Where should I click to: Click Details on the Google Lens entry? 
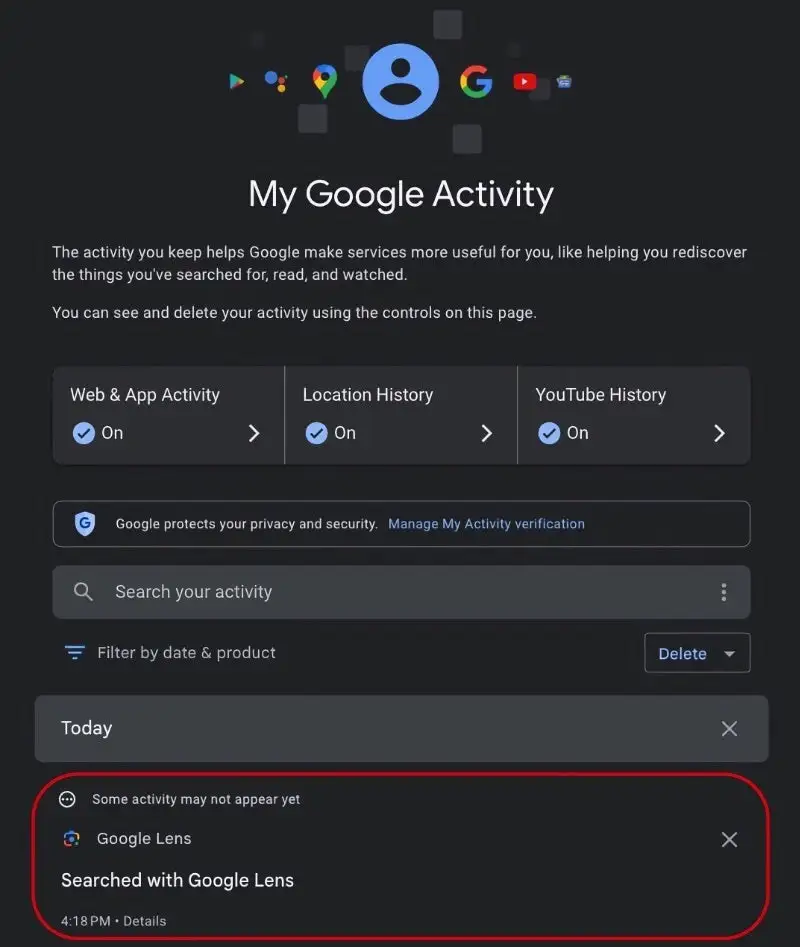tap(144, 921)
